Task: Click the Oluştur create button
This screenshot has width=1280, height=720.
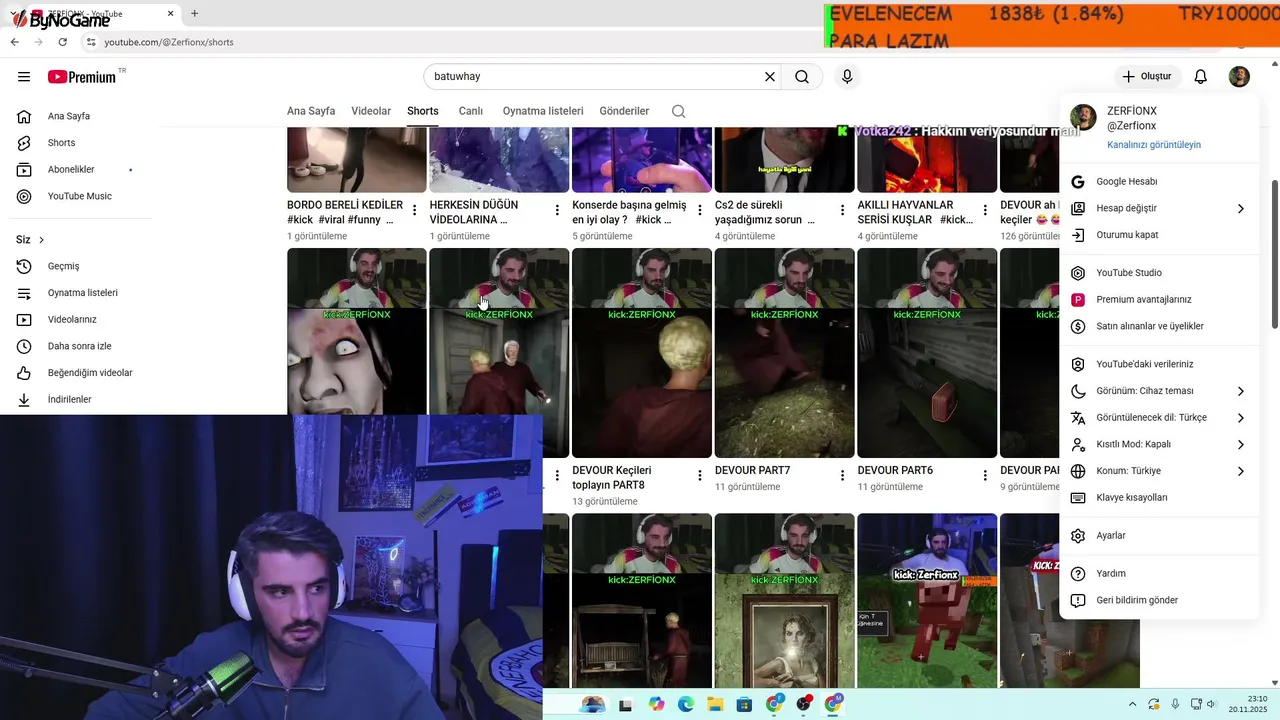Action: [1146, 77]
